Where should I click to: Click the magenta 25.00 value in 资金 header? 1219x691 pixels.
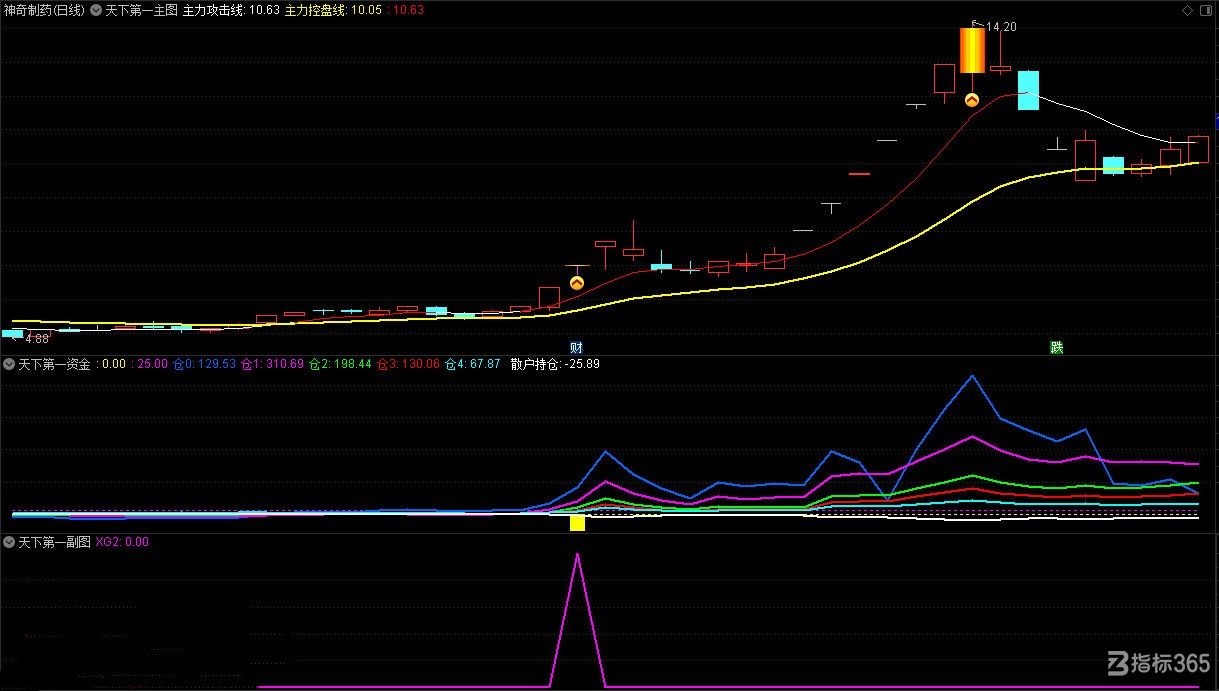[x=152, y=364]
